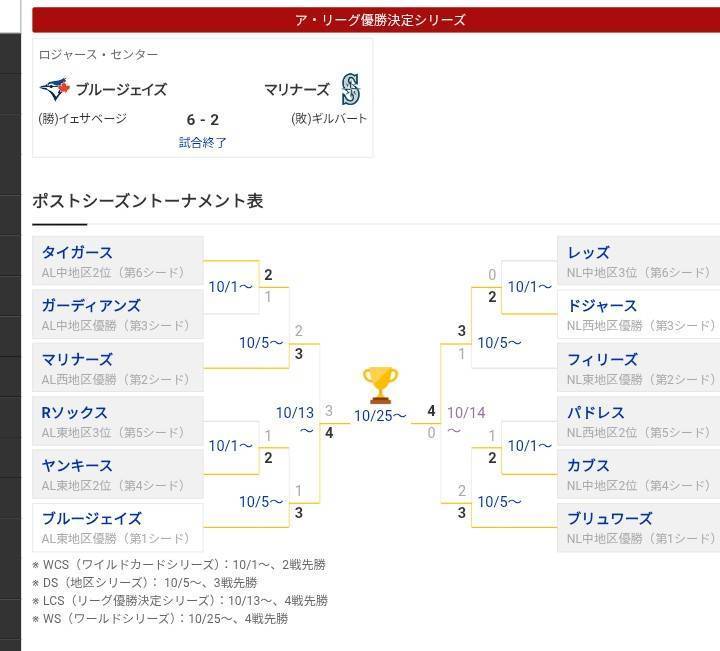Click the 10/13 ALCS date link
720x651 pixels.
295,413
